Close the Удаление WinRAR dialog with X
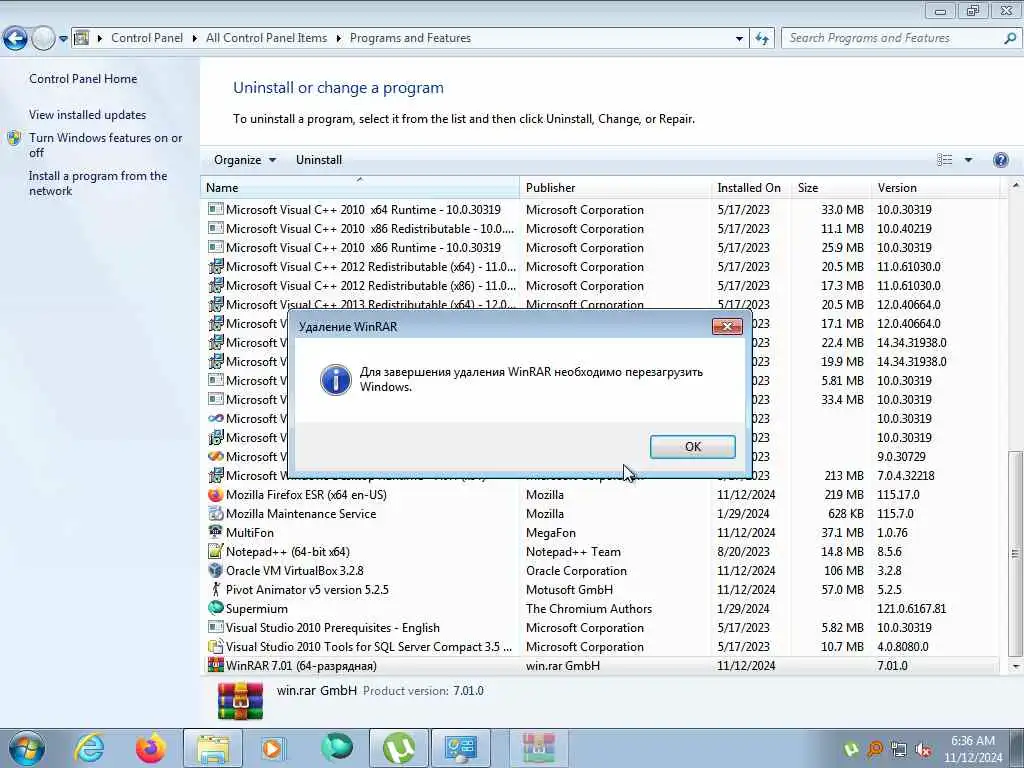Screen dimensions: 1024x768 pos(727,327)
